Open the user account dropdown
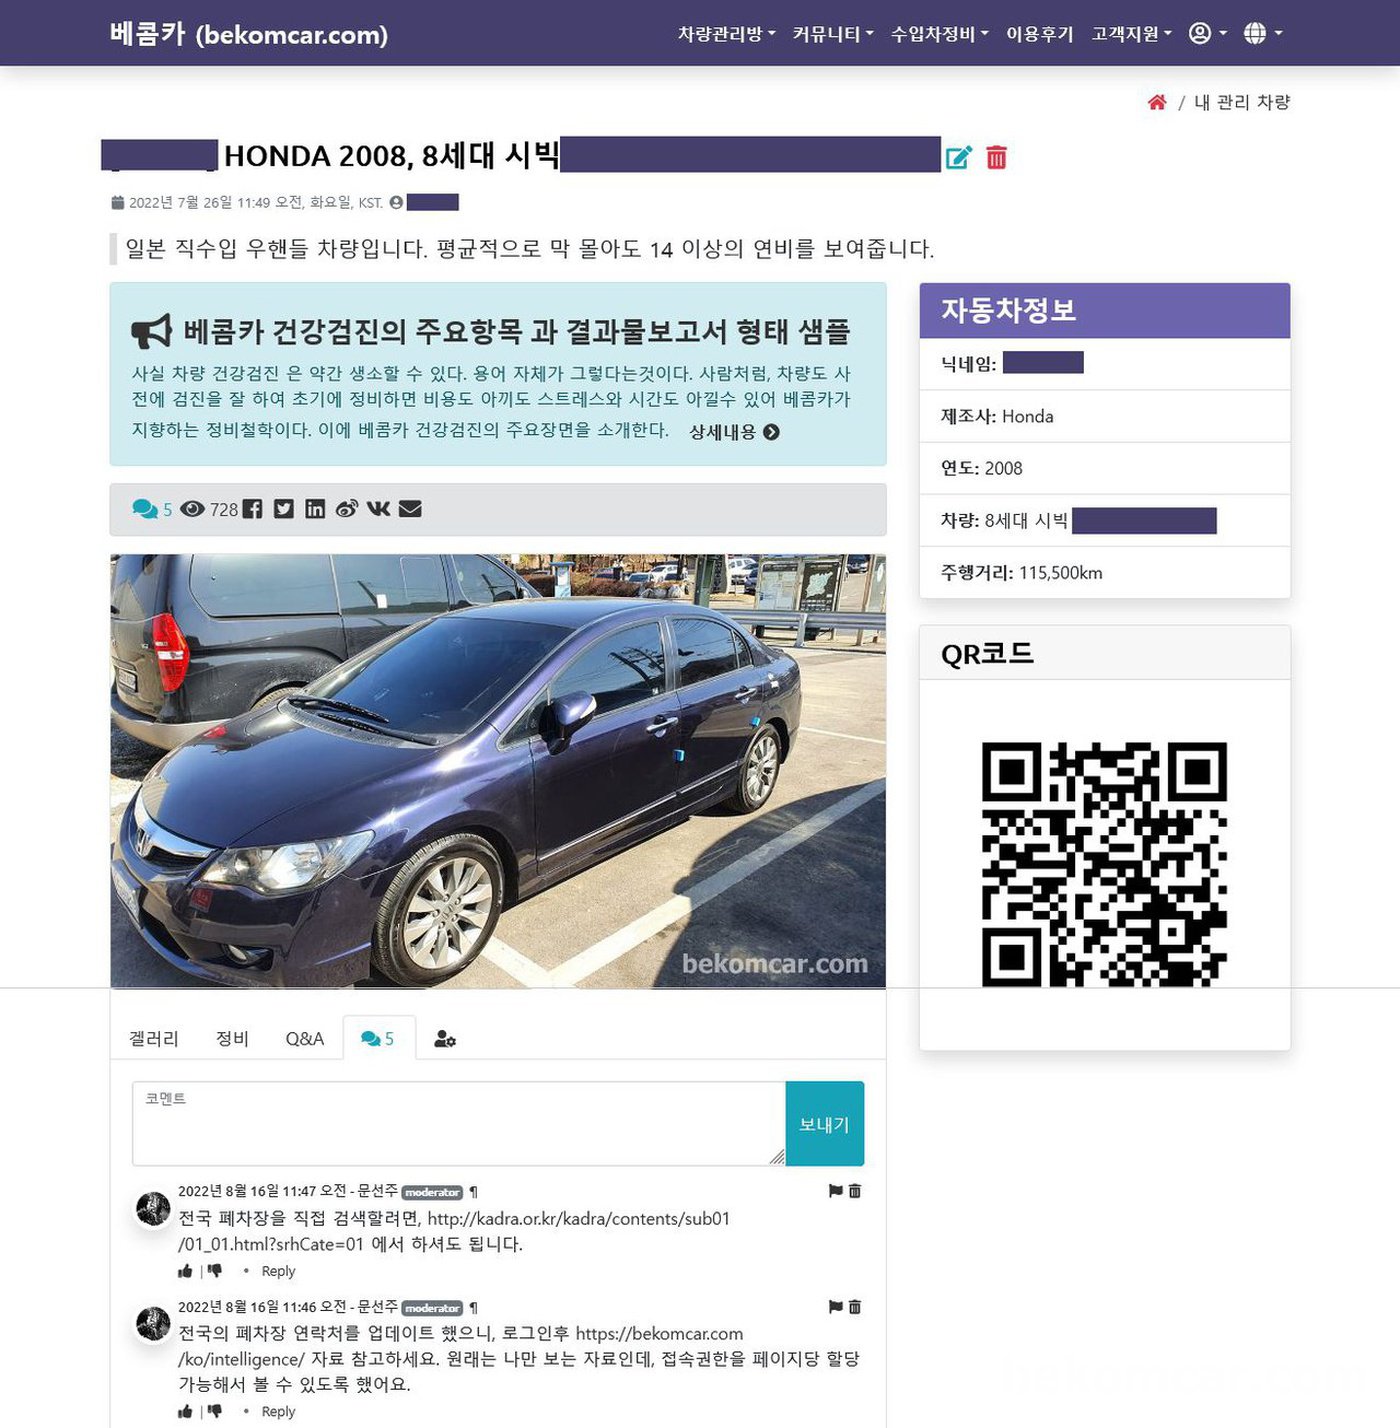 click(1207, 34)
